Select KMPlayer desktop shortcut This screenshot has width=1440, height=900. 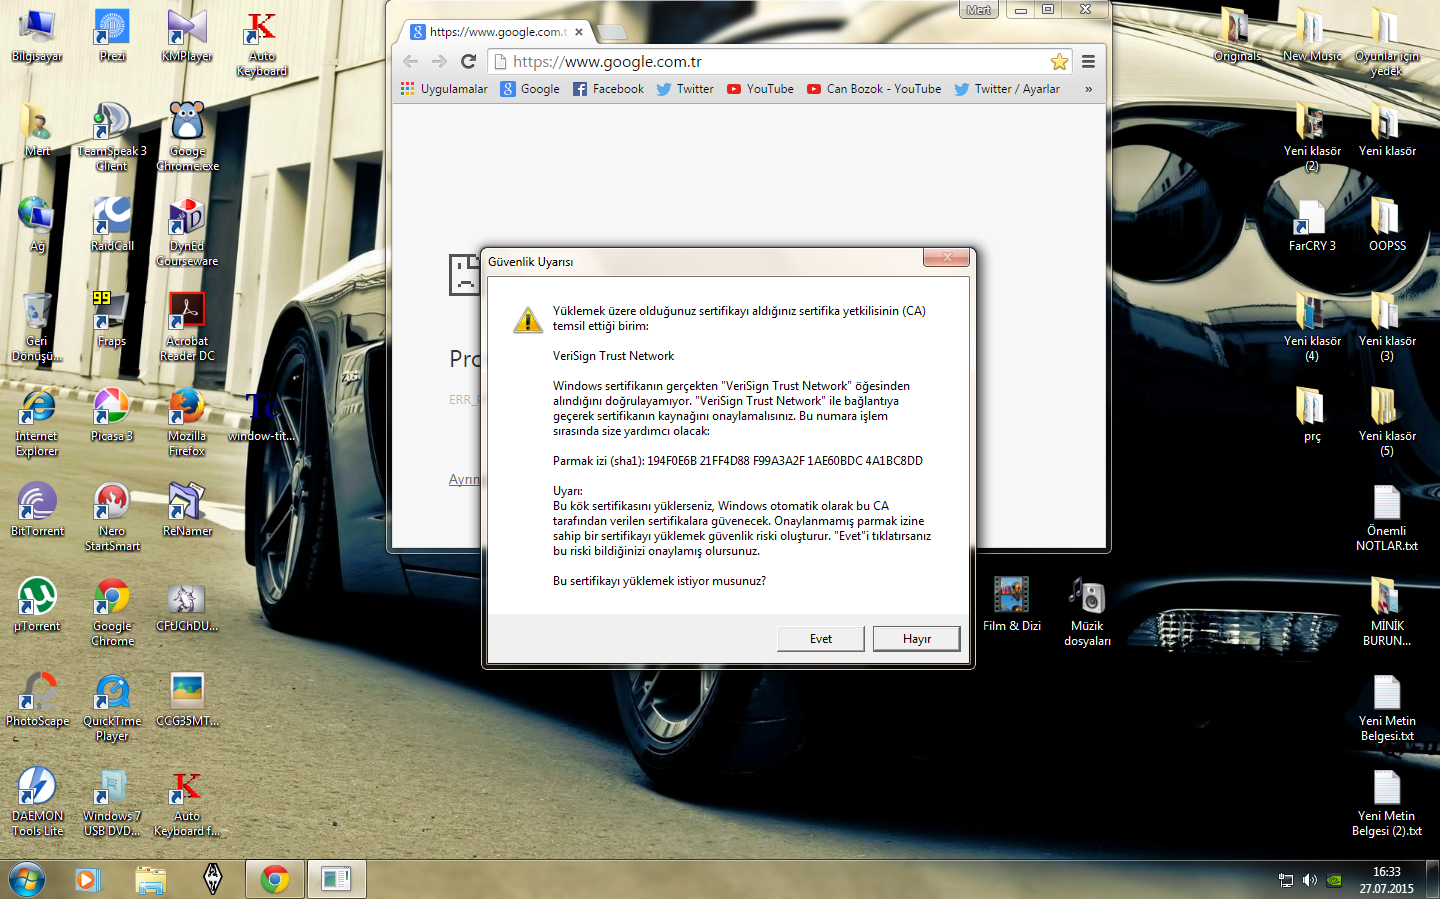point(187,36)
